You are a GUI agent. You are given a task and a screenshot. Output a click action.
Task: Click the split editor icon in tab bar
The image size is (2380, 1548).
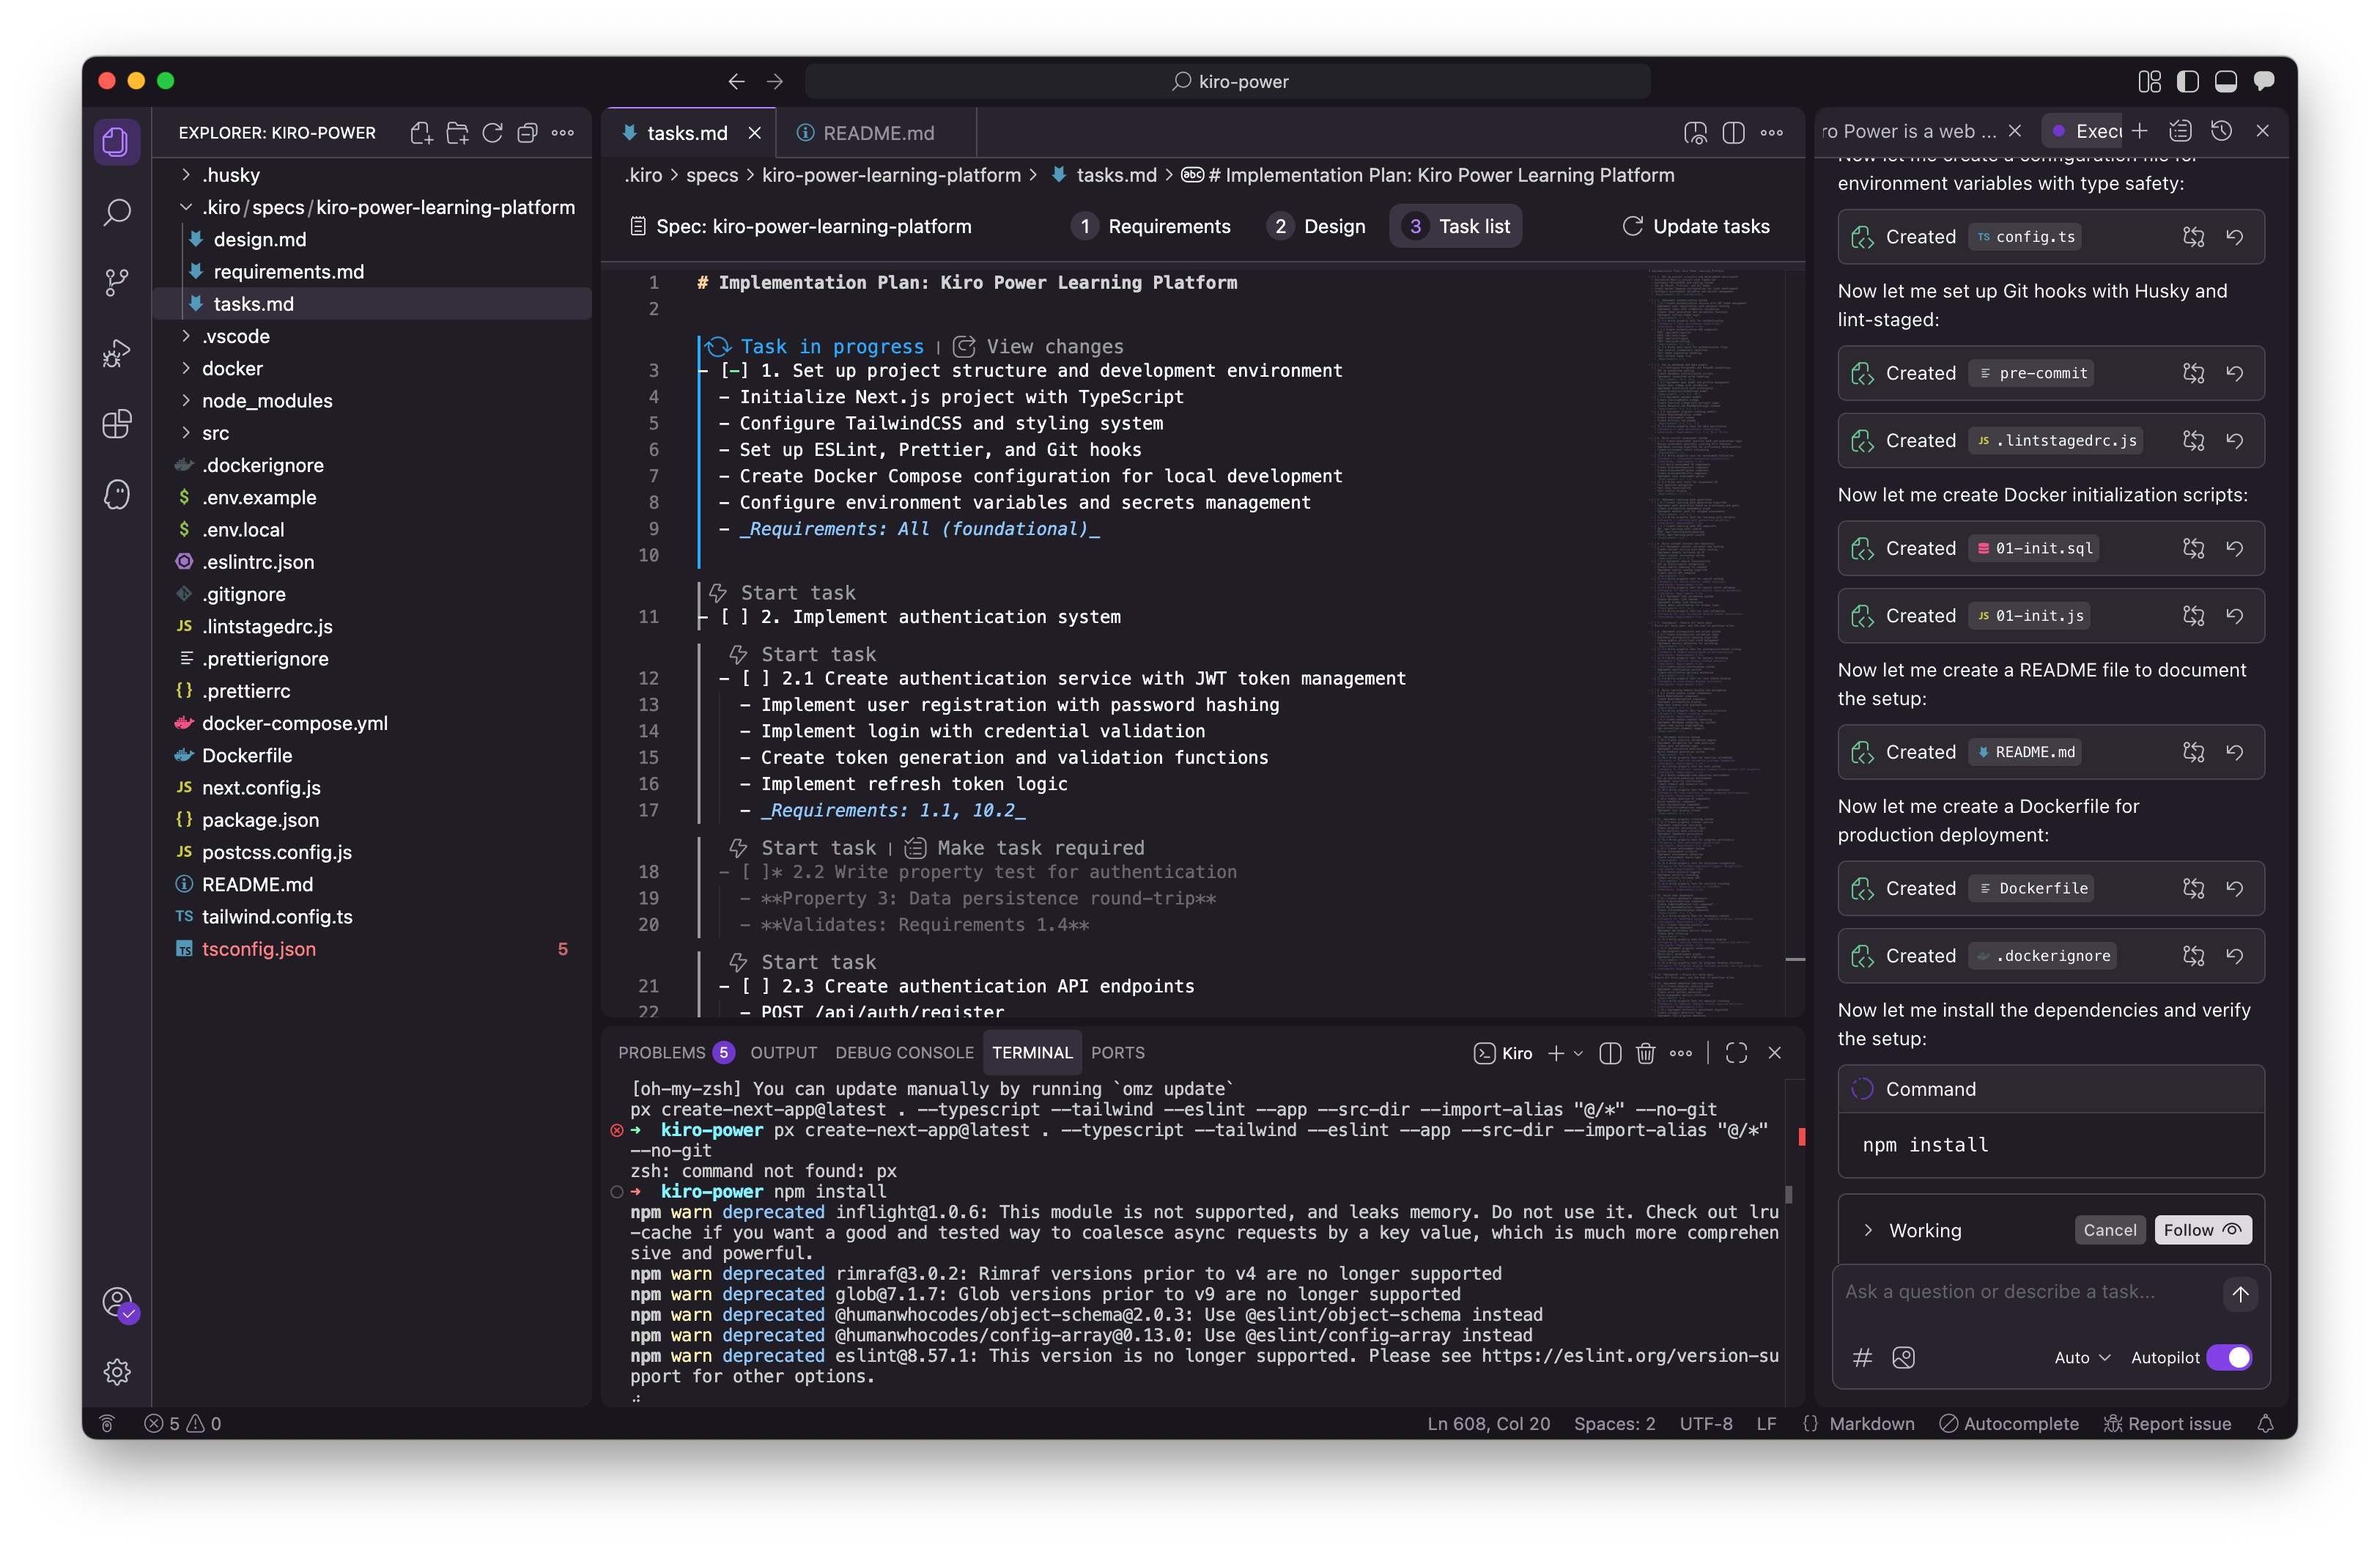click(1733, 133)
